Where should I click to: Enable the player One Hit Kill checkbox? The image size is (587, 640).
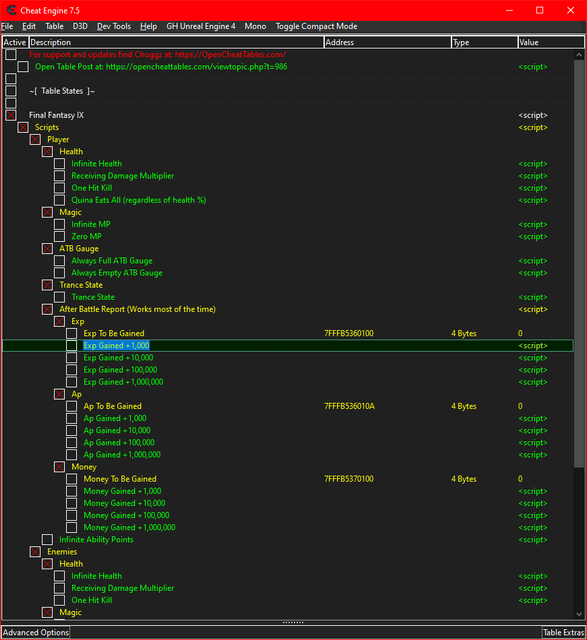[x=60, y=188]
